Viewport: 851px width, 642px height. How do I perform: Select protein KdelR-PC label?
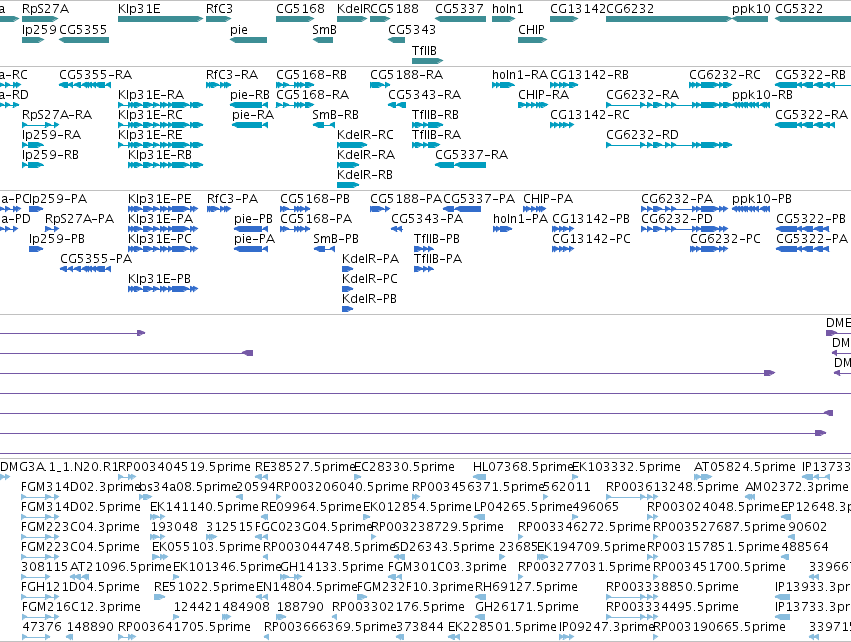pyautogui.click(x=370, y=278)
